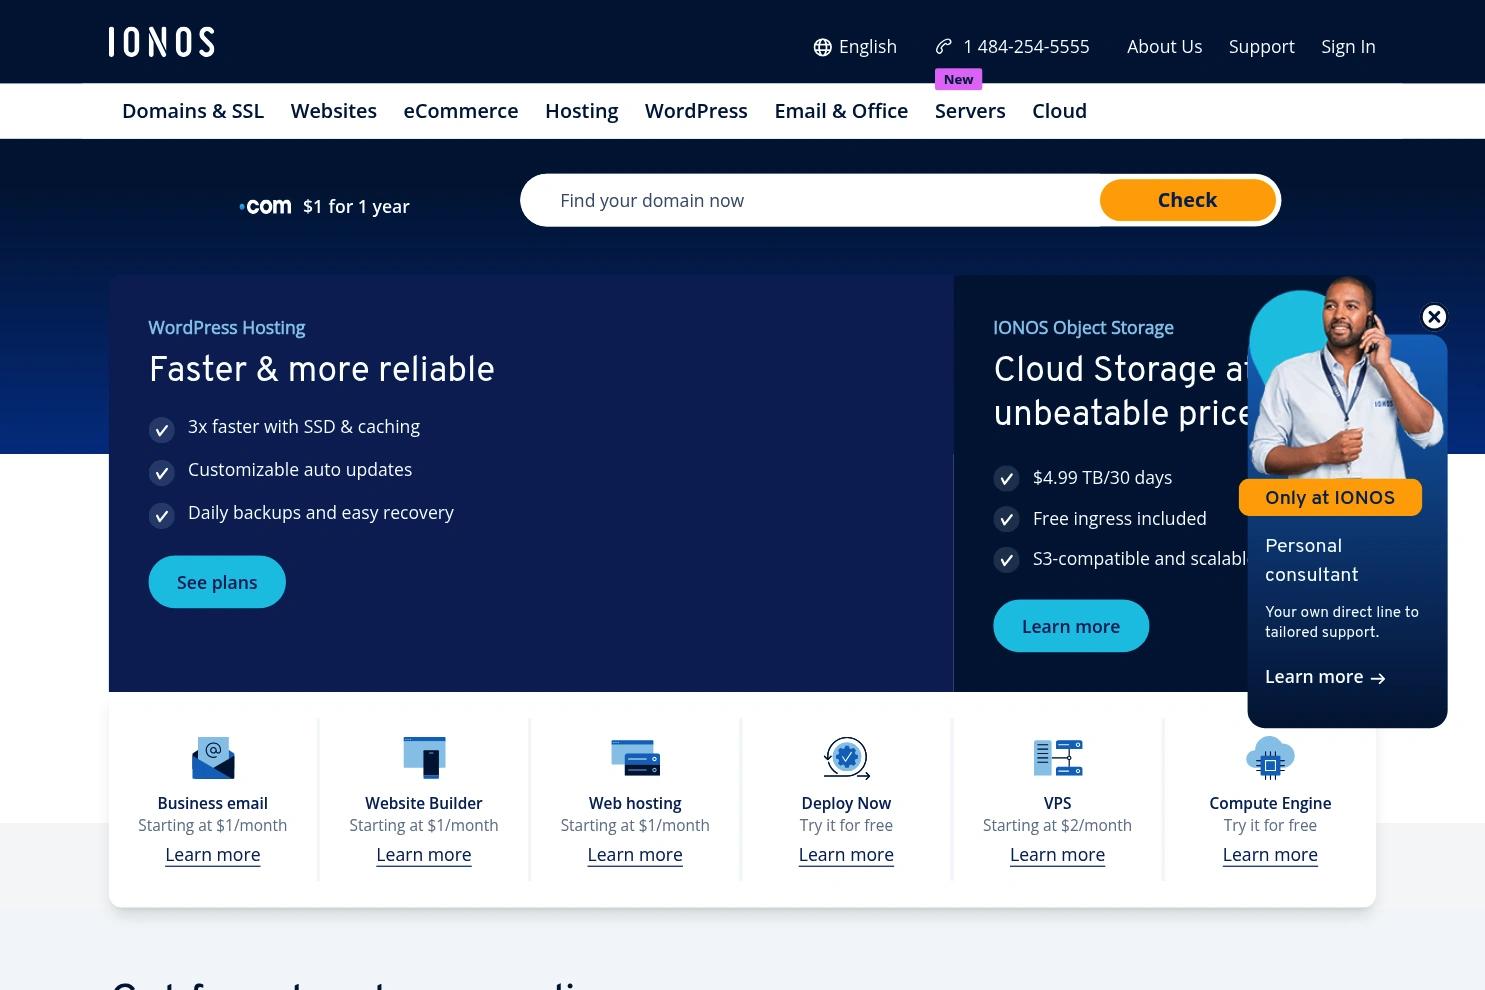The width and height of the screenshot is (1485, 990).
Task: Focus the Find your domain now field
Action: pyautogui.click(x=810, y=200)
